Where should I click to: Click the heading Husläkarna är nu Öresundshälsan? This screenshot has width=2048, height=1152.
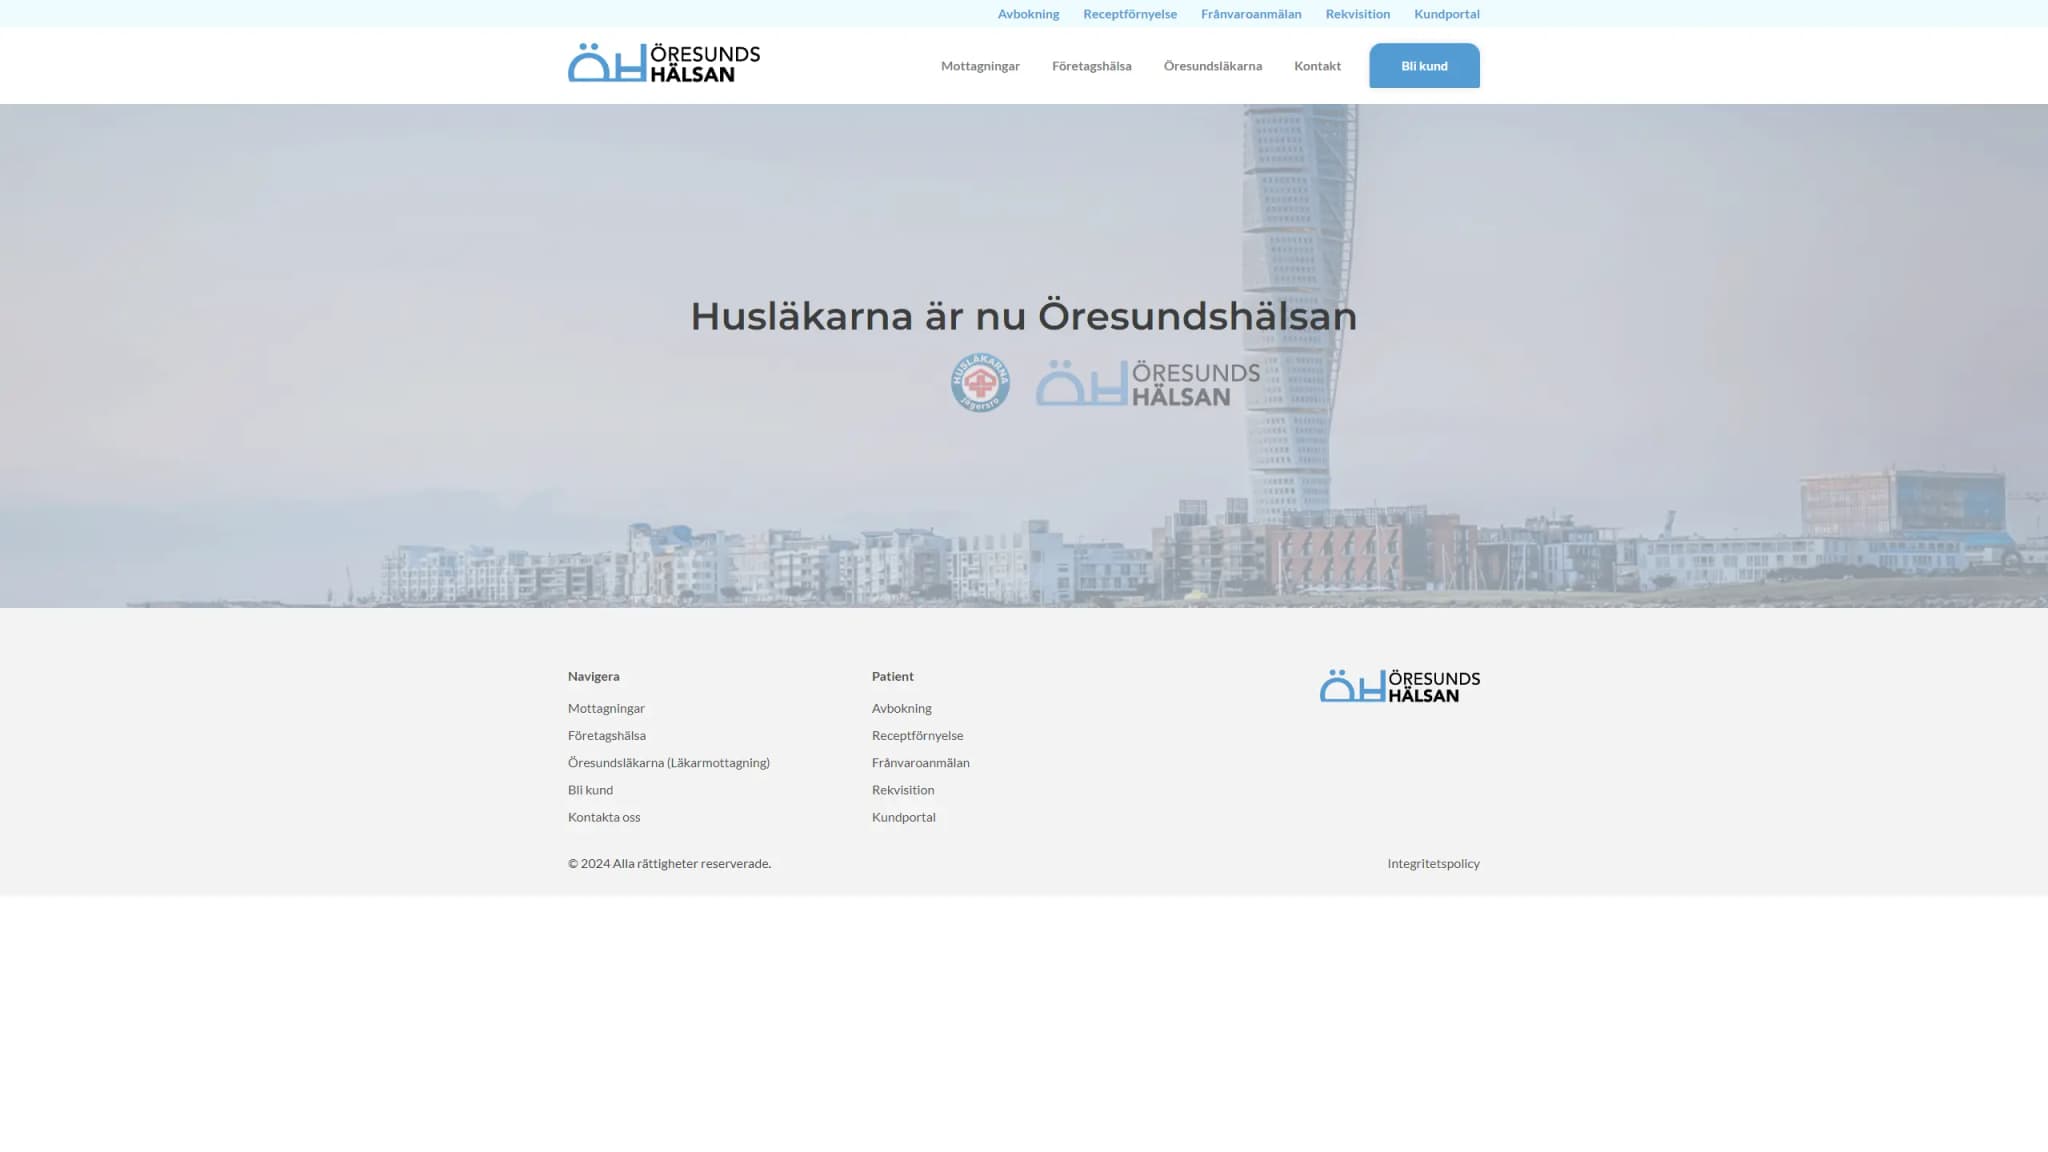coord(1024,316)
